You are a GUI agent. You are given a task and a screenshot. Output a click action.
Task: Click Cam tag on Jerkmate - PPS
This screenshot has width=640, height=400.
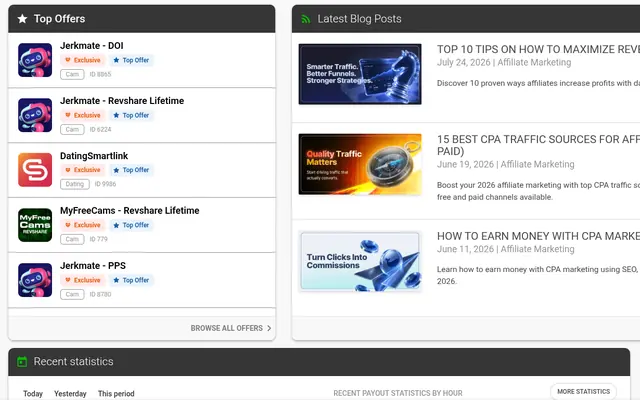pos(72,294)
